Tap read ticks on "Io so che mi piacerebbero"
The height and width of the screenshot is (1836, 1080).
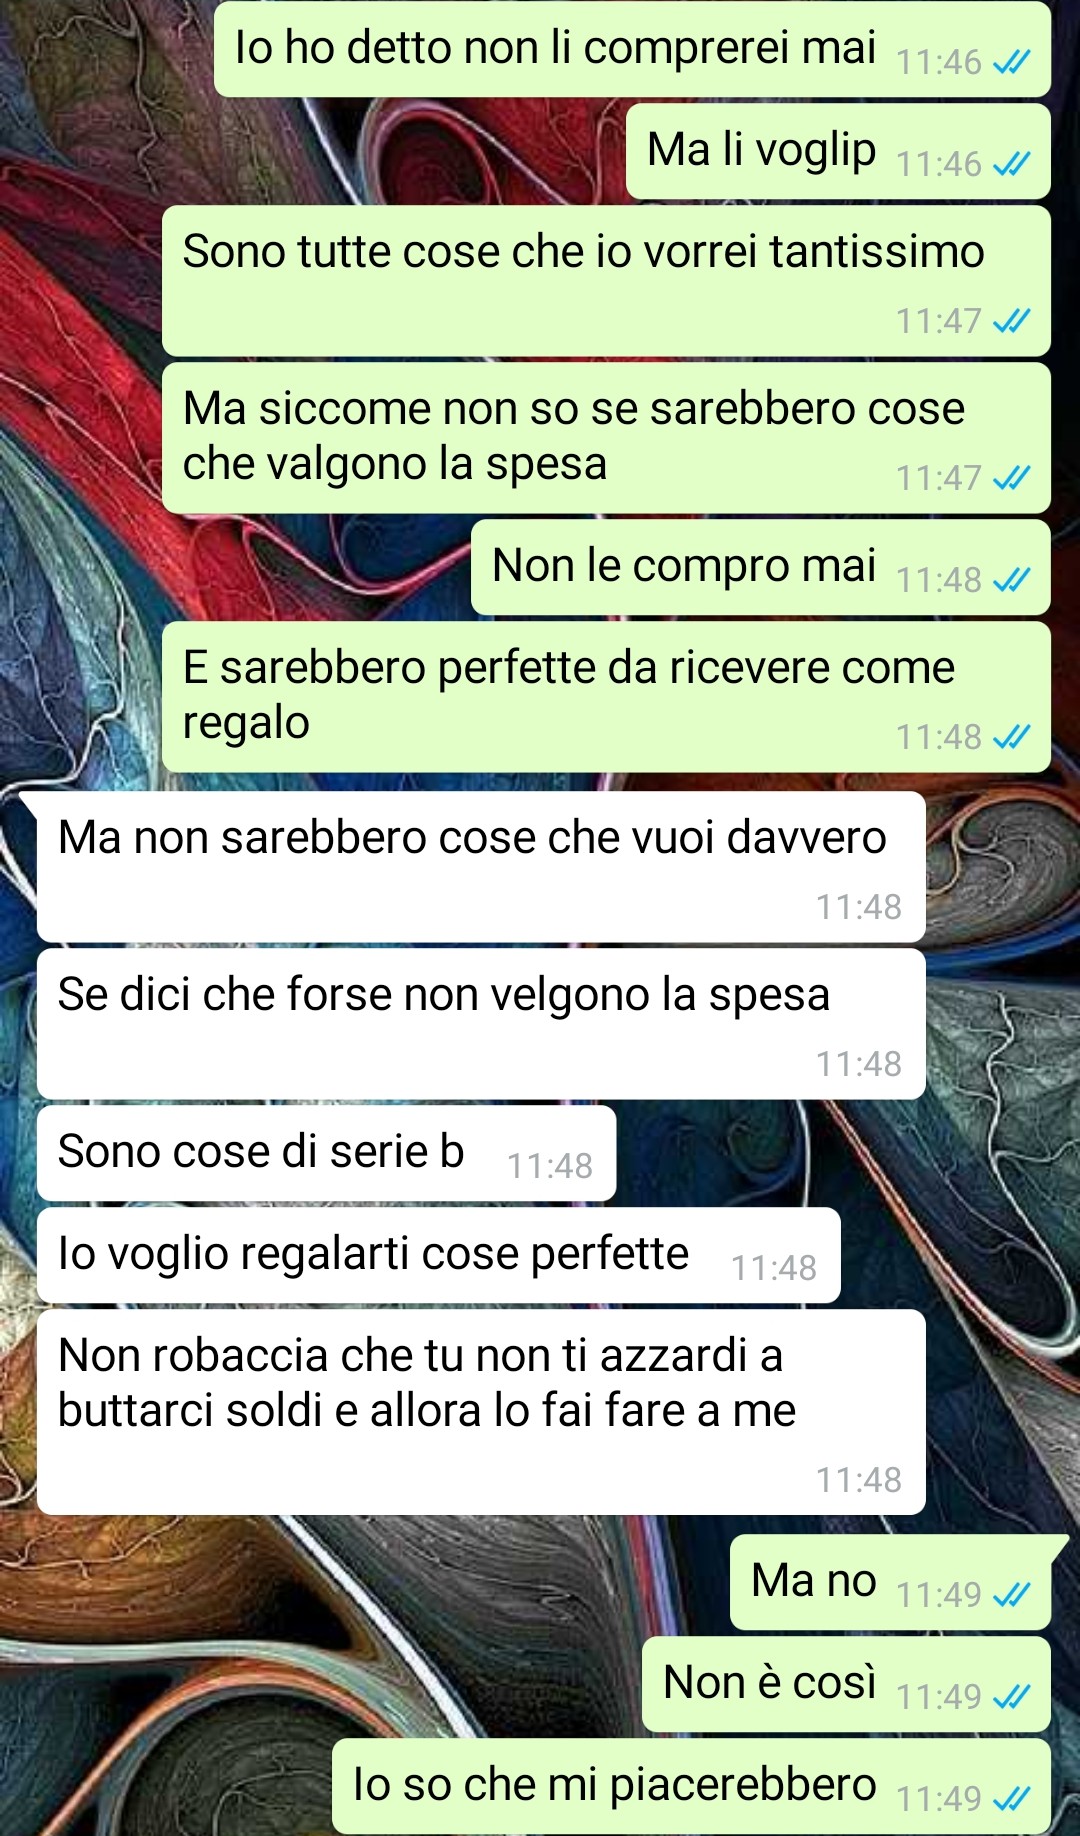coord(1011,1799)
